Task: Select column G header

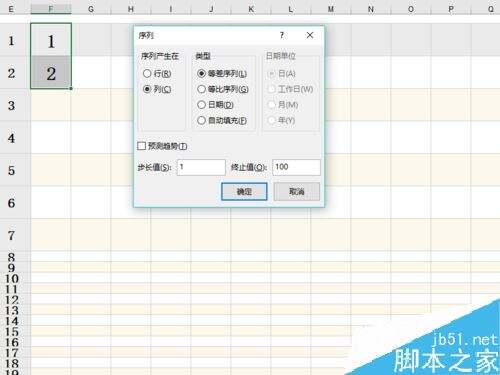Action: click(91, 9)
